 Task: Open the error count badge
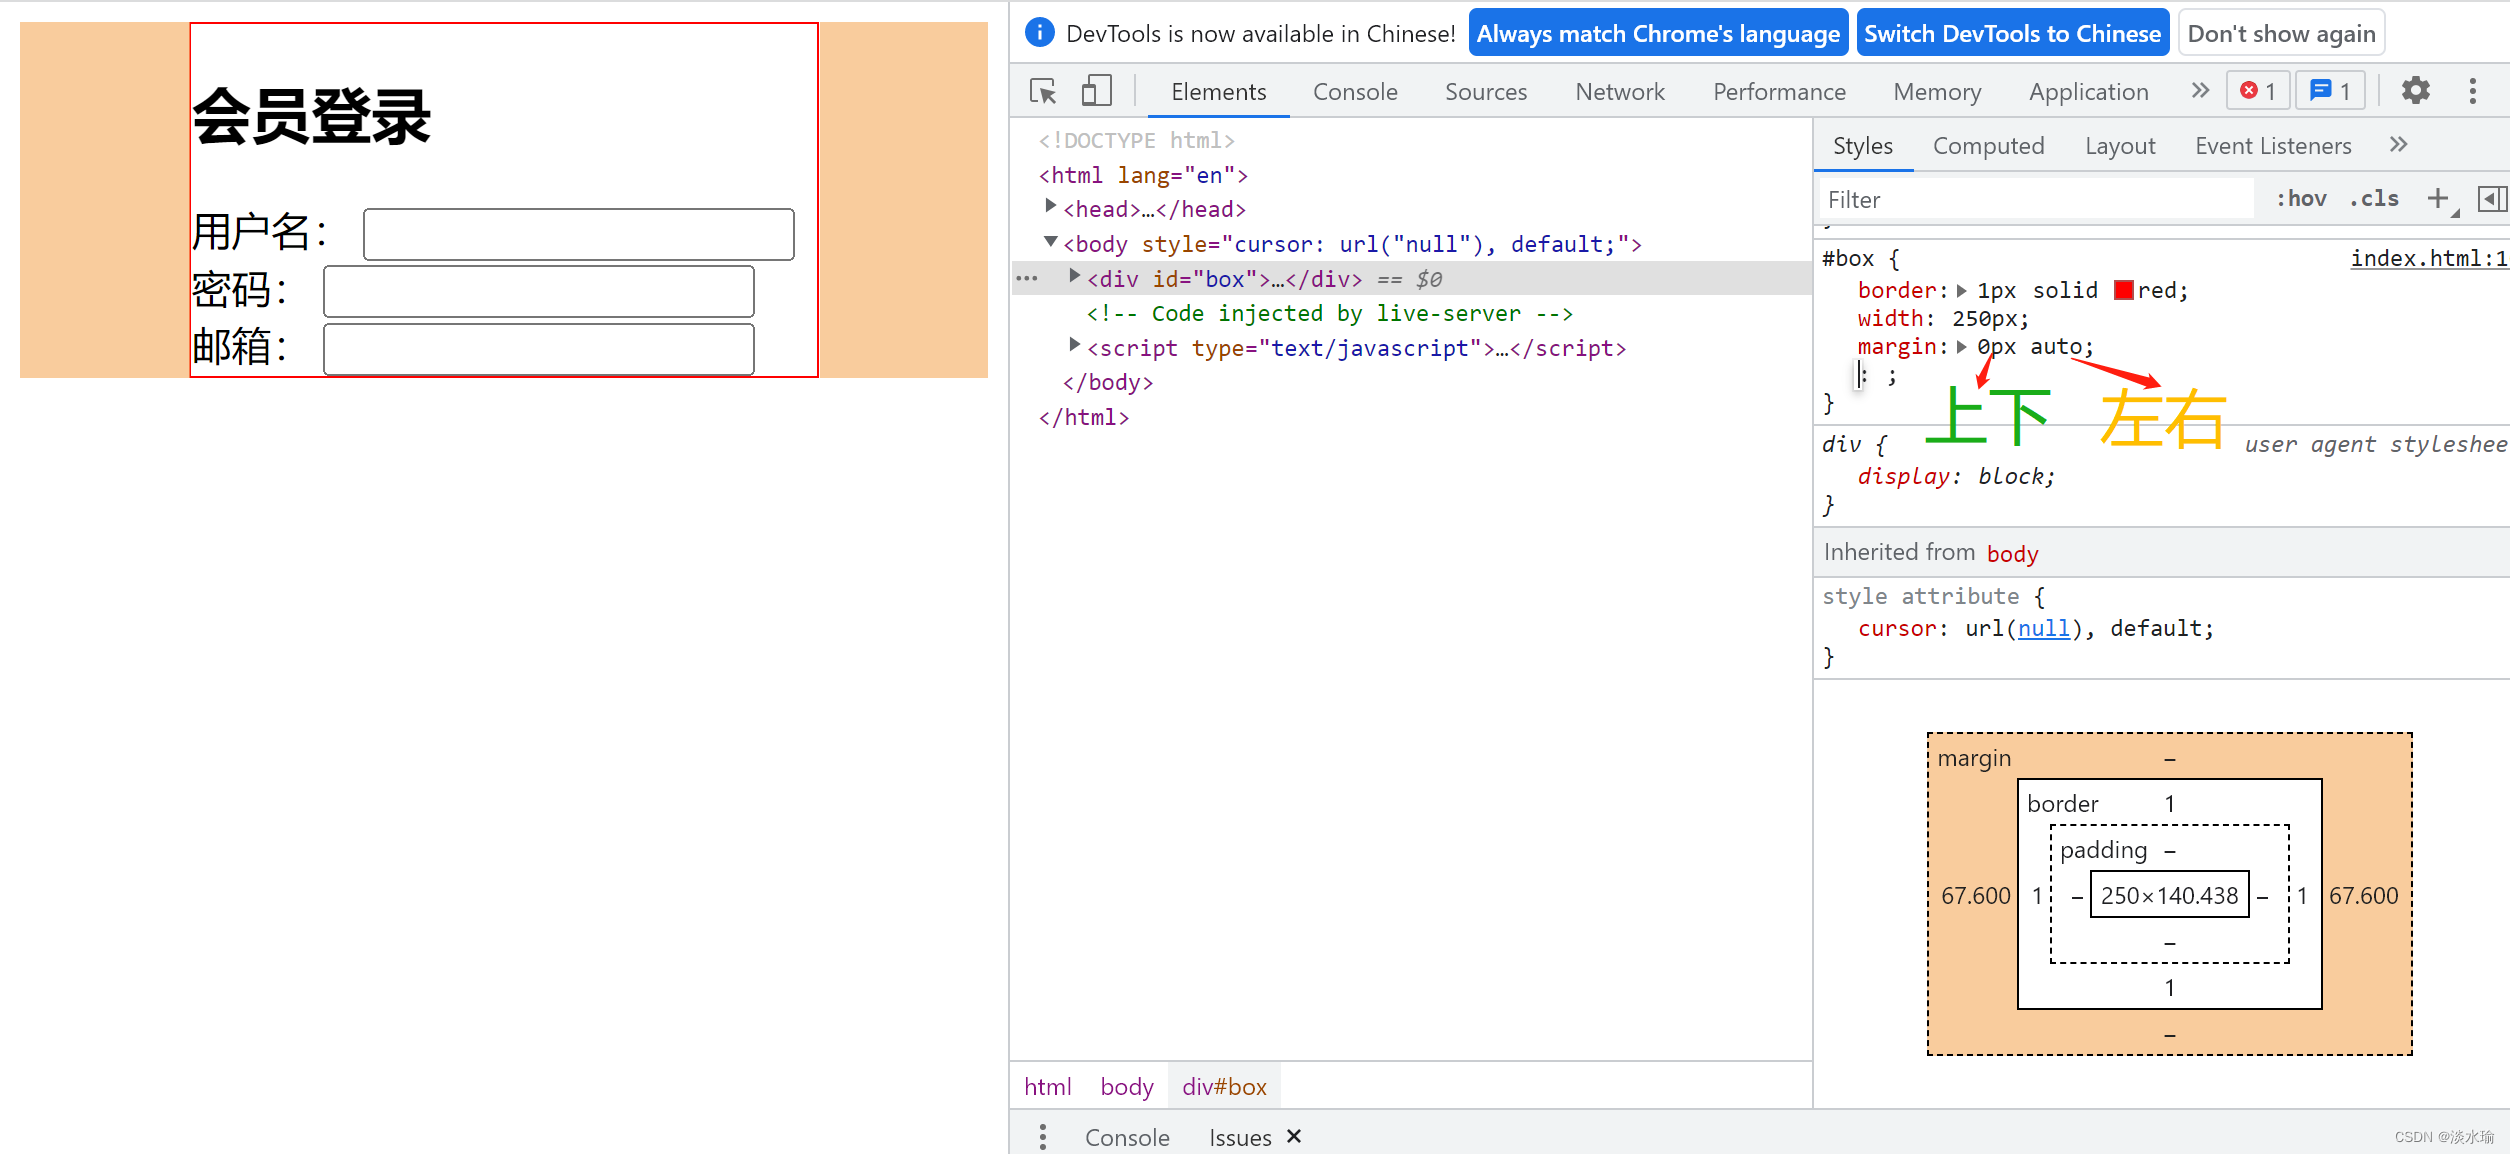[x=2258, y=91]
